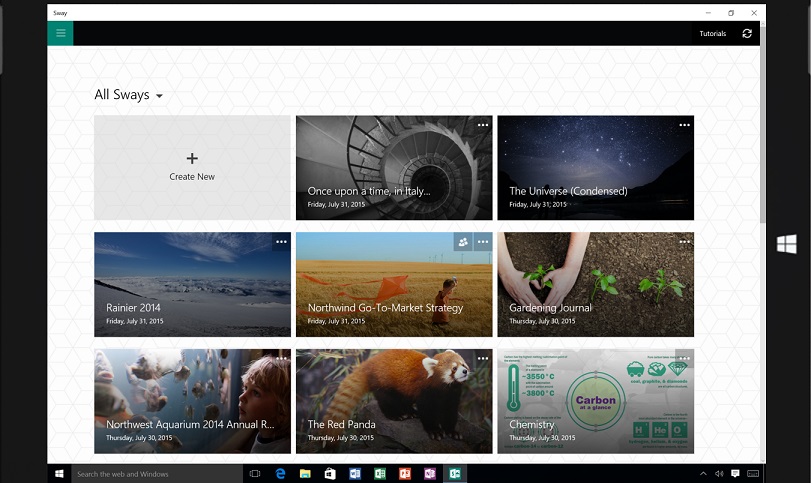This screenshot has height=483, width=811.
Task: Open the Action Center notifications icon
Action: click(735, 474)
